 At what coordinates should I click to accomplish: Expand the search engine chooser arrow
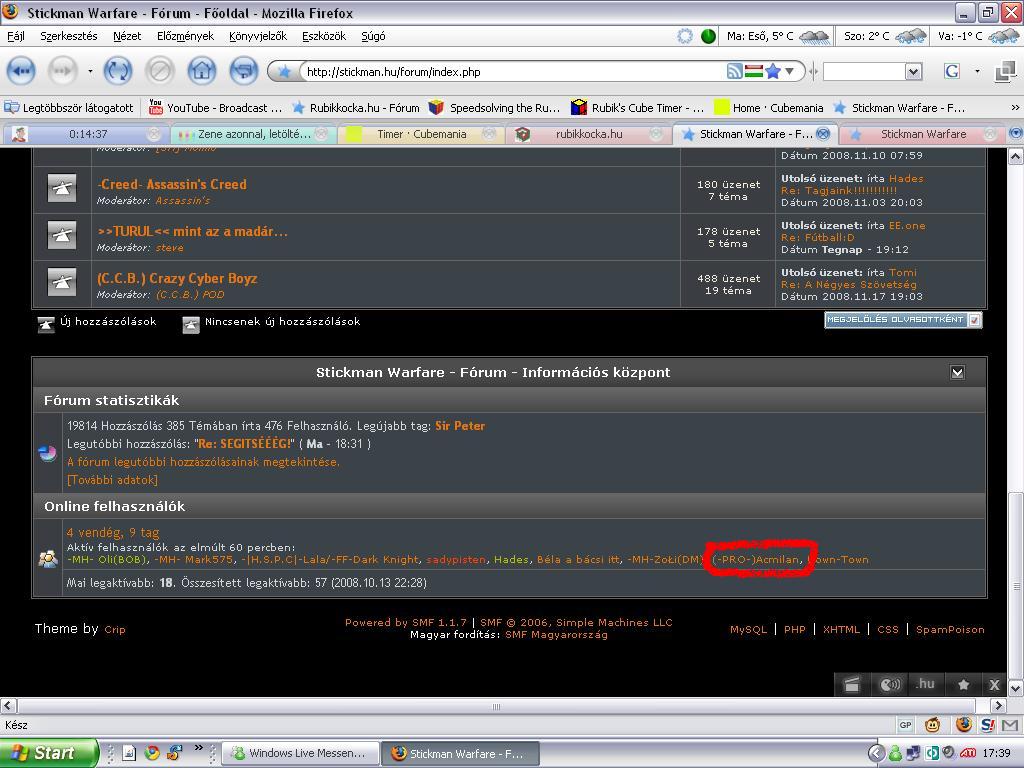(x=977, y=71)
